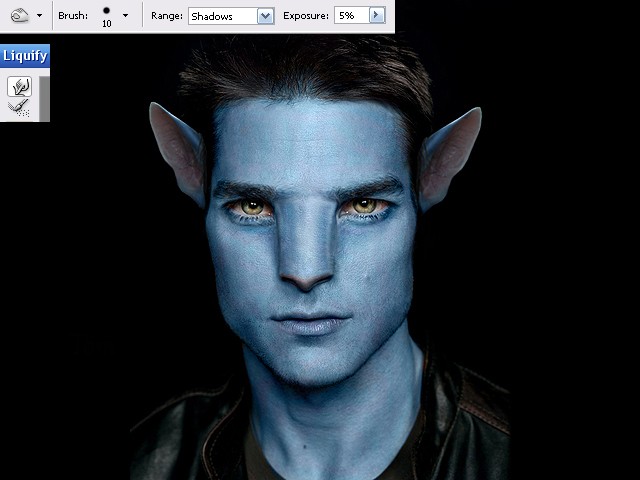Expand the Range dropdown arrow
Screen dimensions: 640x480
point(266,16)
